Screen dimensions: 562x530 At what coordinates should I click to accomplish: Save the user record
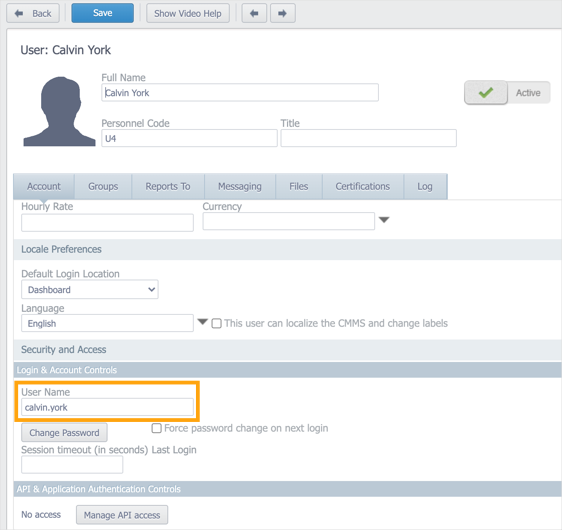tap(103, 13)
